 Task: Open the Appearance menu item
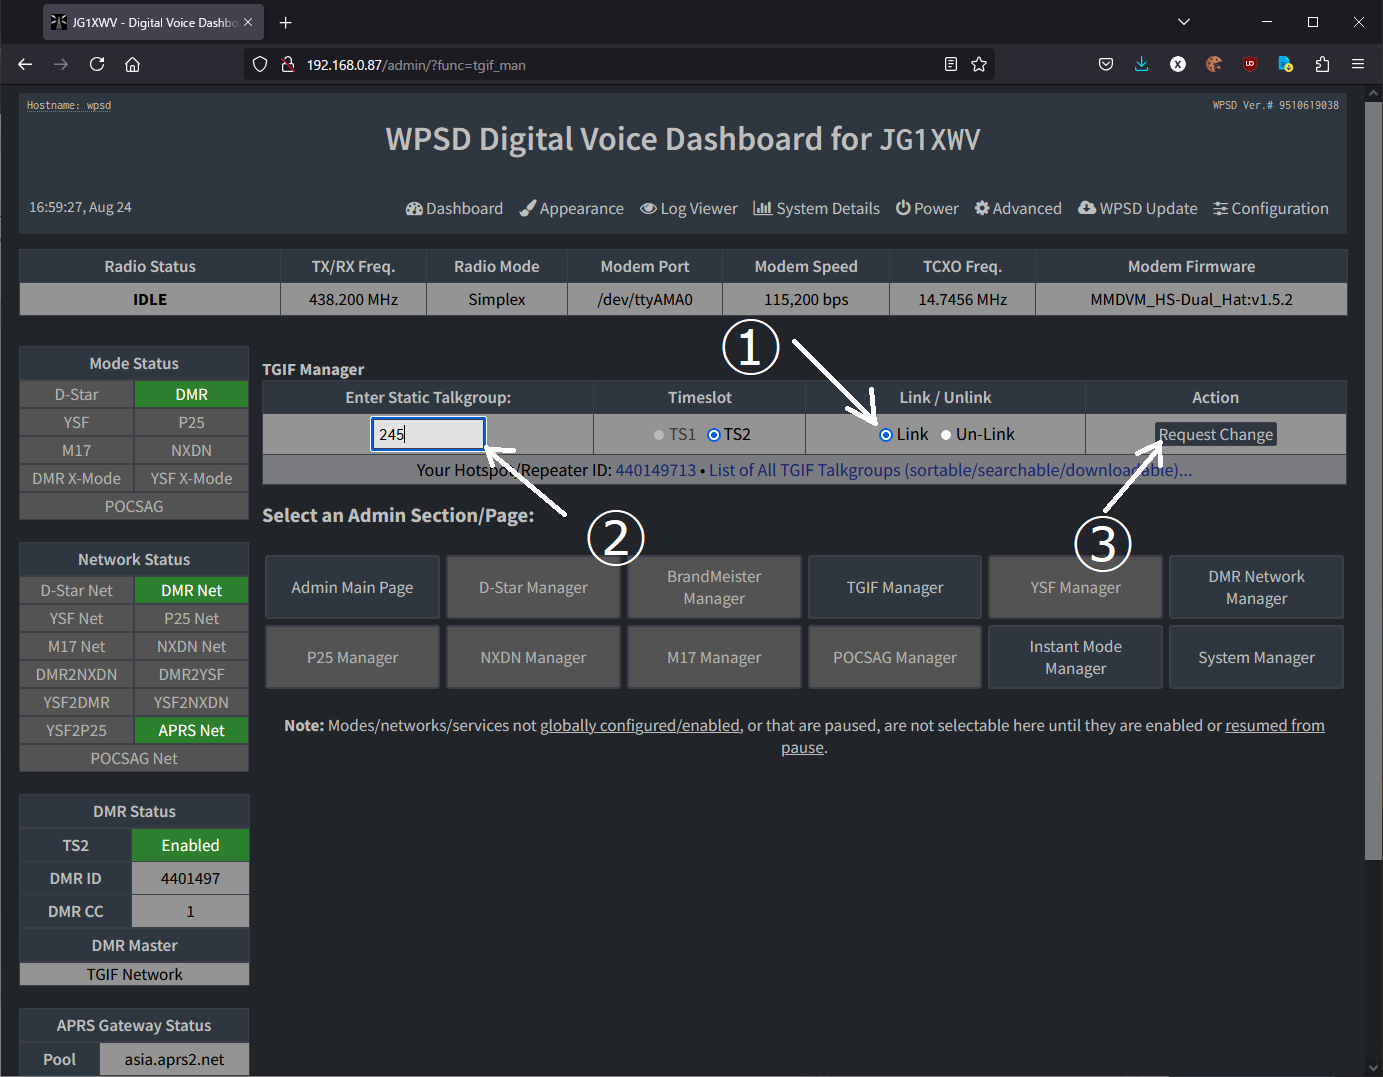point(572,208)
